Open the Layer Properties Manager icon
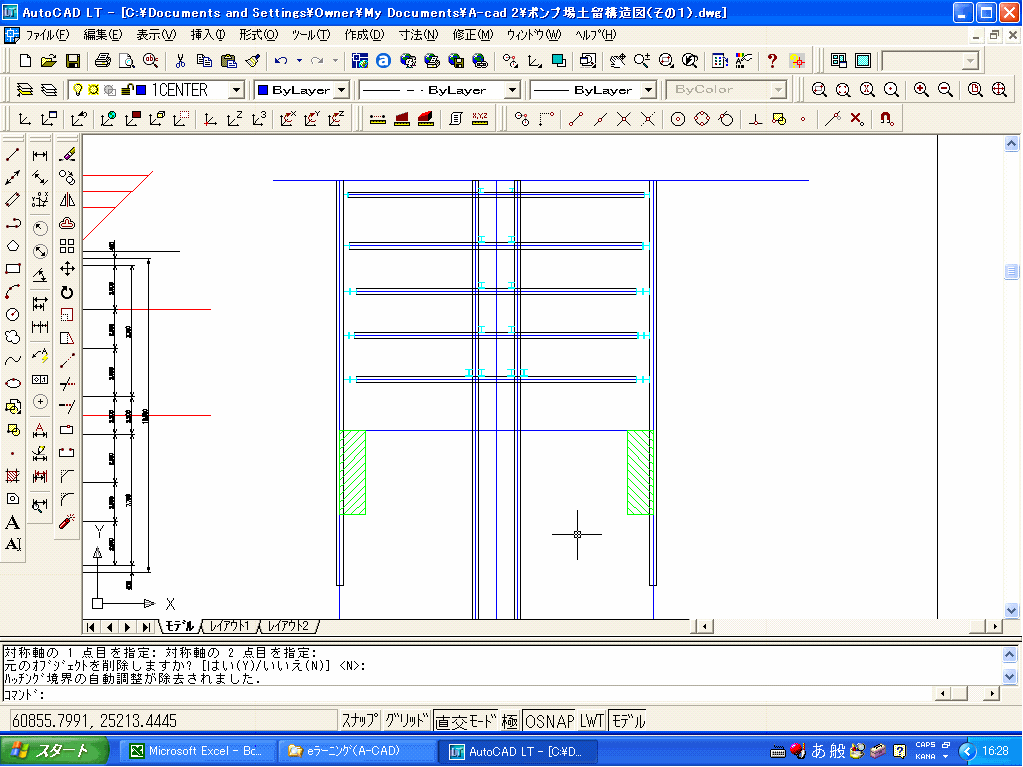This screenshot has width=1023, height=767. click(24, 89)
